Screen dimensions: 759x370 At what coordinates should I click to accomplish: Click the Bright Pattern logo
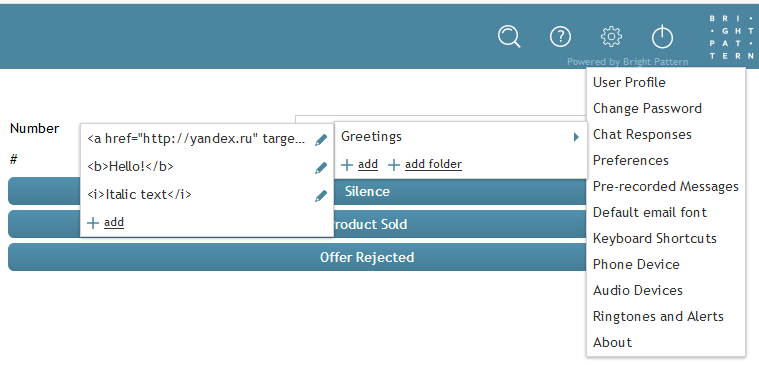[x=731, y=37]
